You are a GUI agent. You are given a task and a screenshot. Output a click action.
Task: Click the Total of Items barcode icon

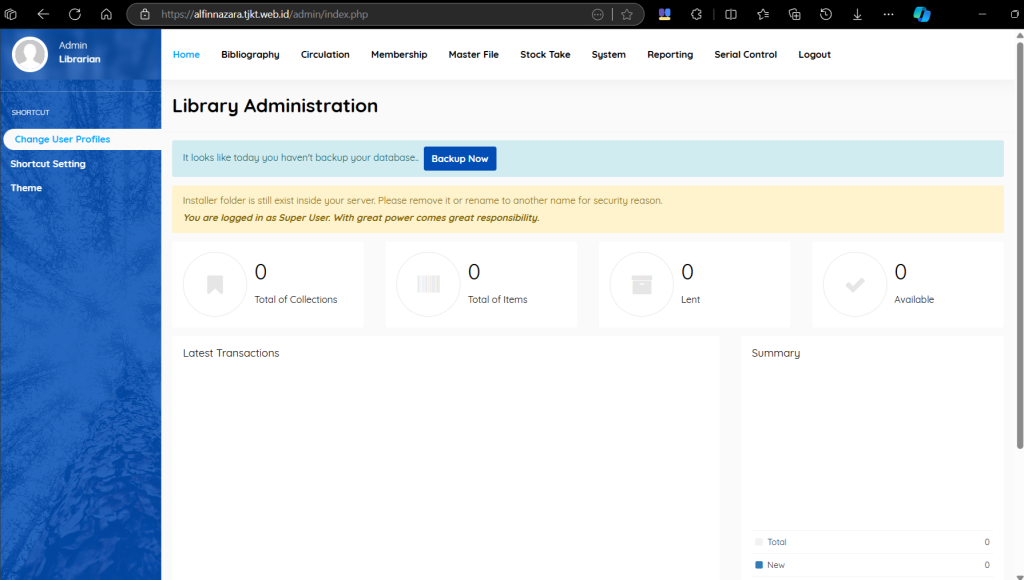[x=428, y=285]
